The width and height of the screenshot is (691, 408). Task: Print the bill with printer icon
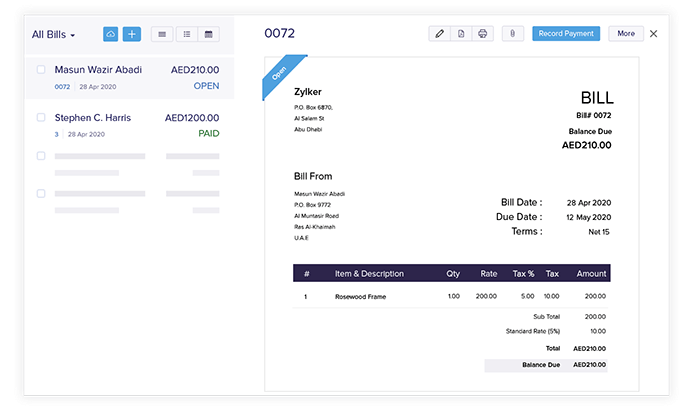[x=483, y=33]
